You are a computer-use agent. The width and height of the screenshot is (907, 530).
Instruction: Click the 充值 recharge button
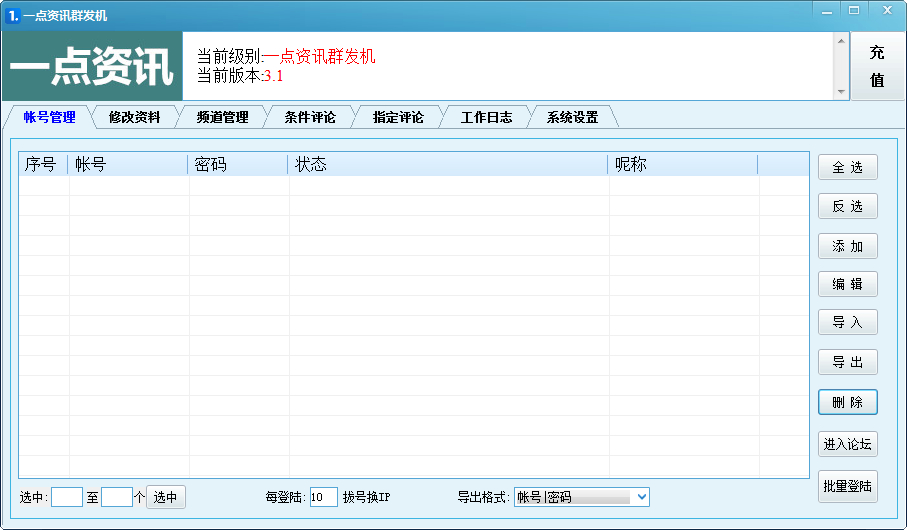pyautogui.click(x=877, y=66)
